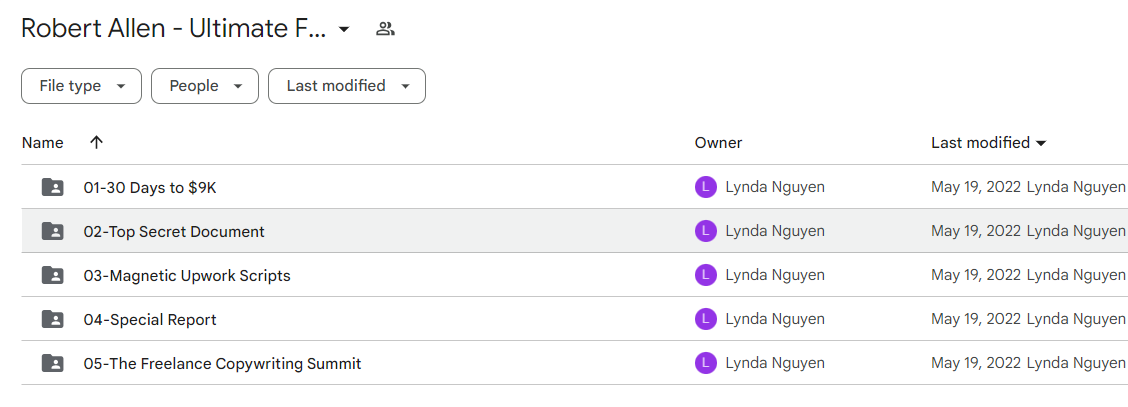Click the 05-The Freelance Copywriting Summit folder icon
Image resolution: width=1128 pixels, height=407 pixels.
(53, 364)
